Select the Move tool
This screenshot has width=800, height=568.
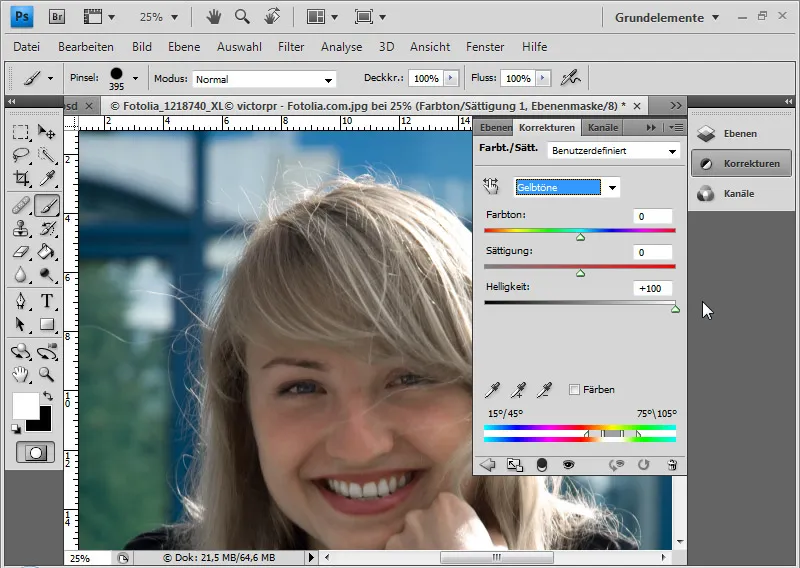pos(47,133)
